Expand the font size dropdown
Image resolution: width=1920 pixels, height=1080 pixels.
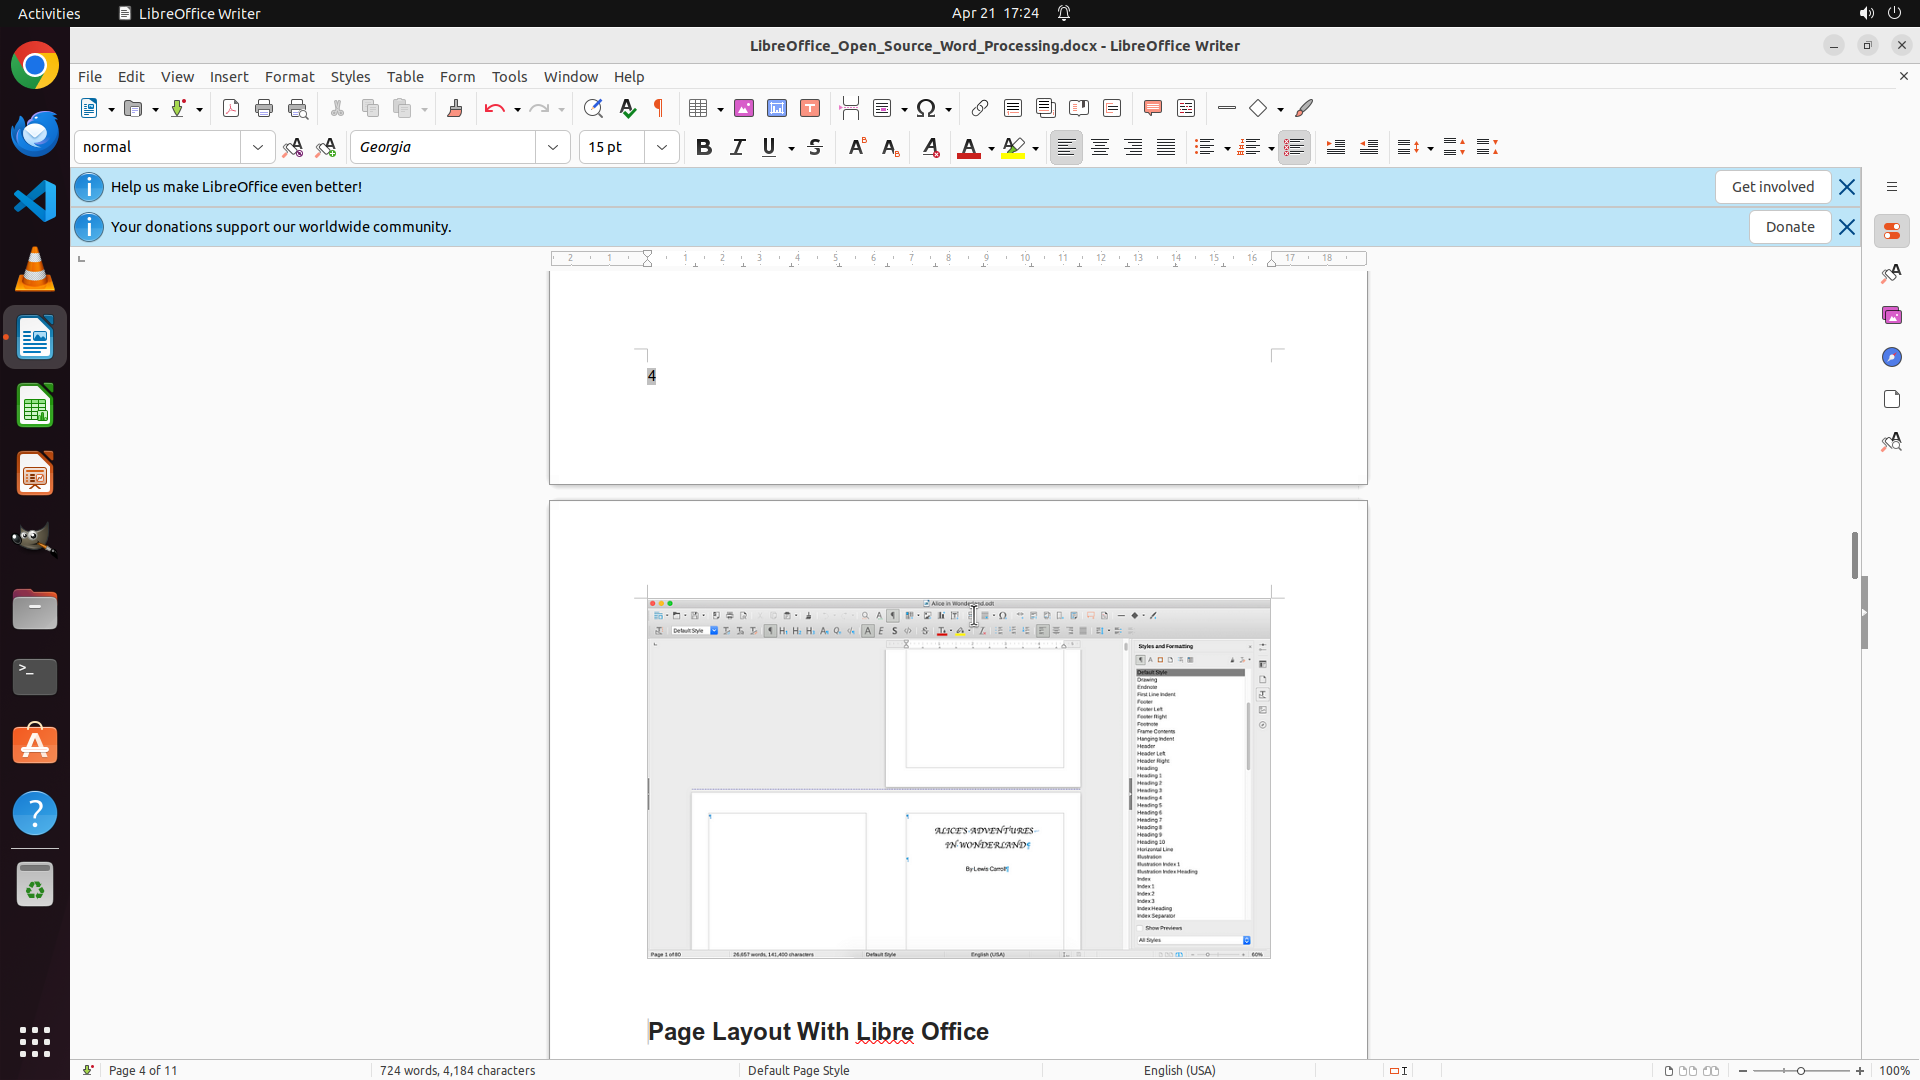[x=662, y=147]
